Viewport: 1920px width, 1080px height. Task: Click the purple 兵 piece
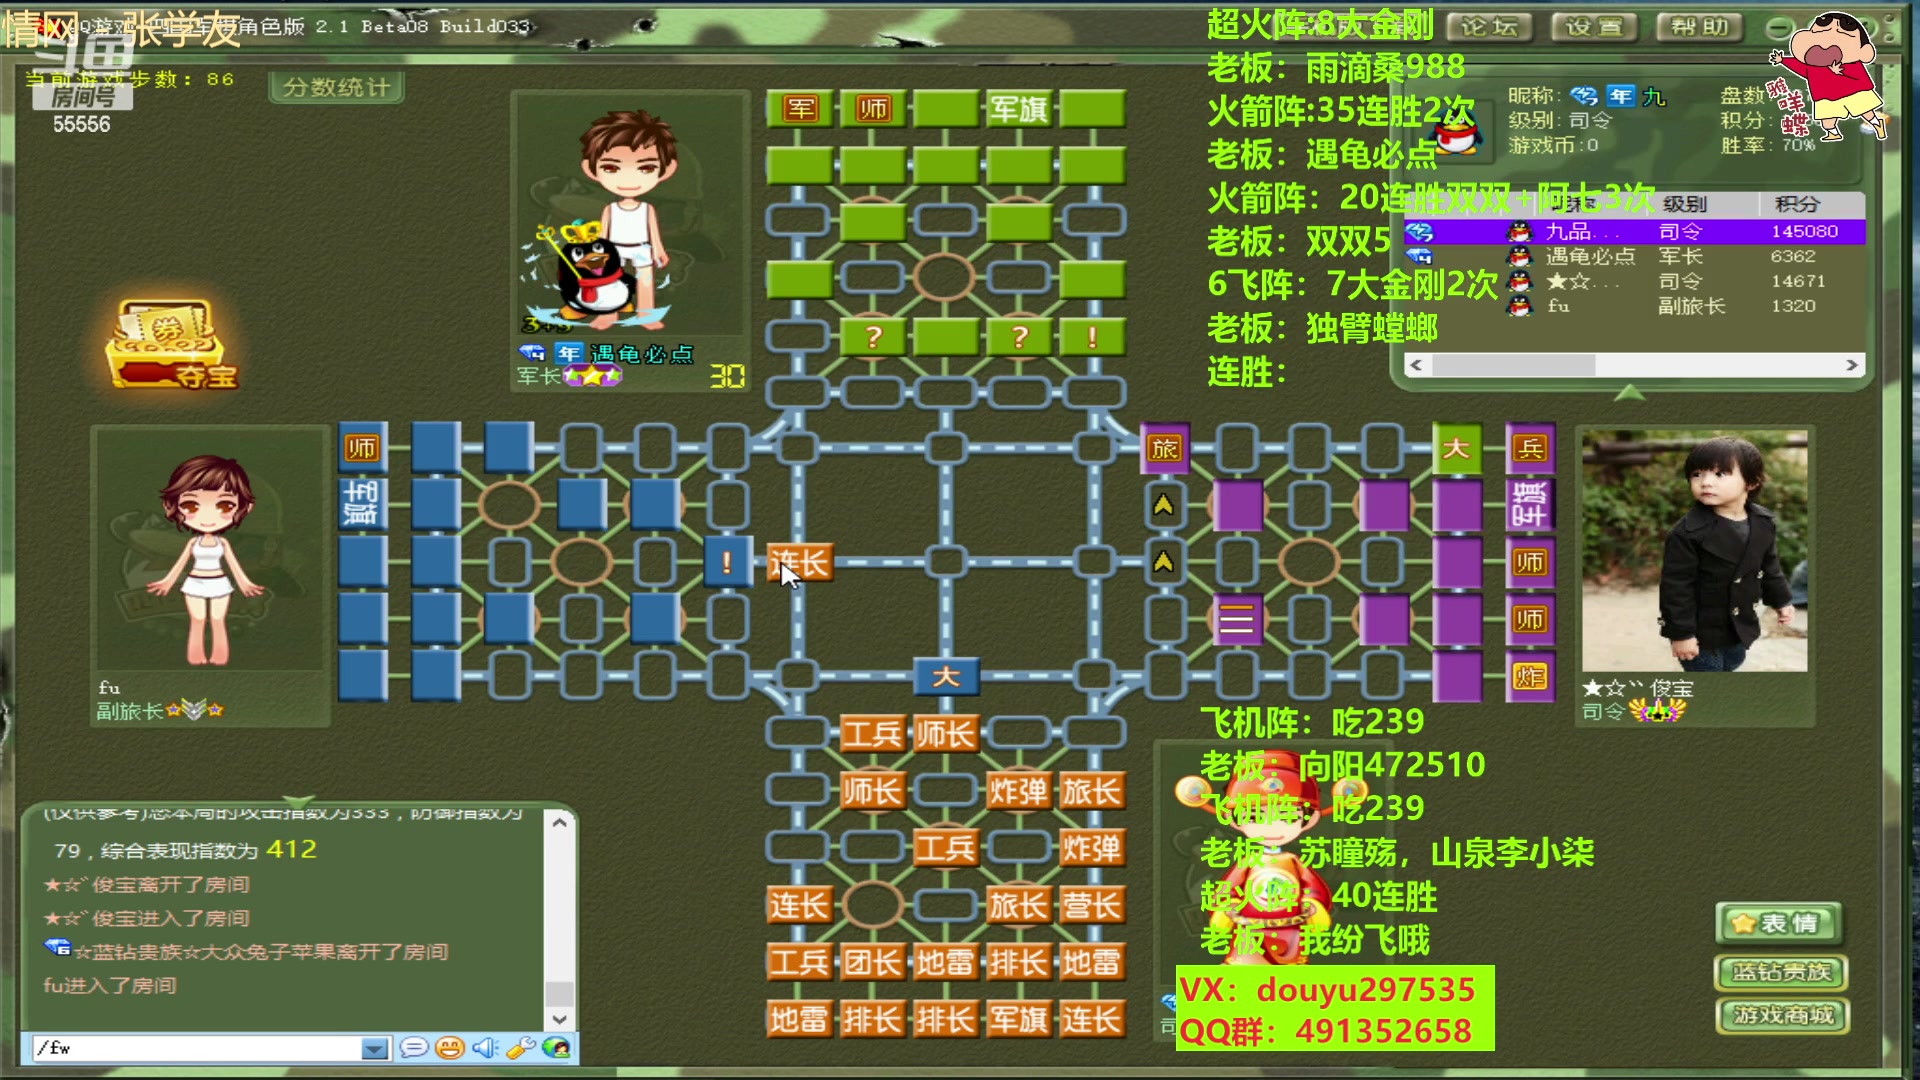coord(1531,448)
